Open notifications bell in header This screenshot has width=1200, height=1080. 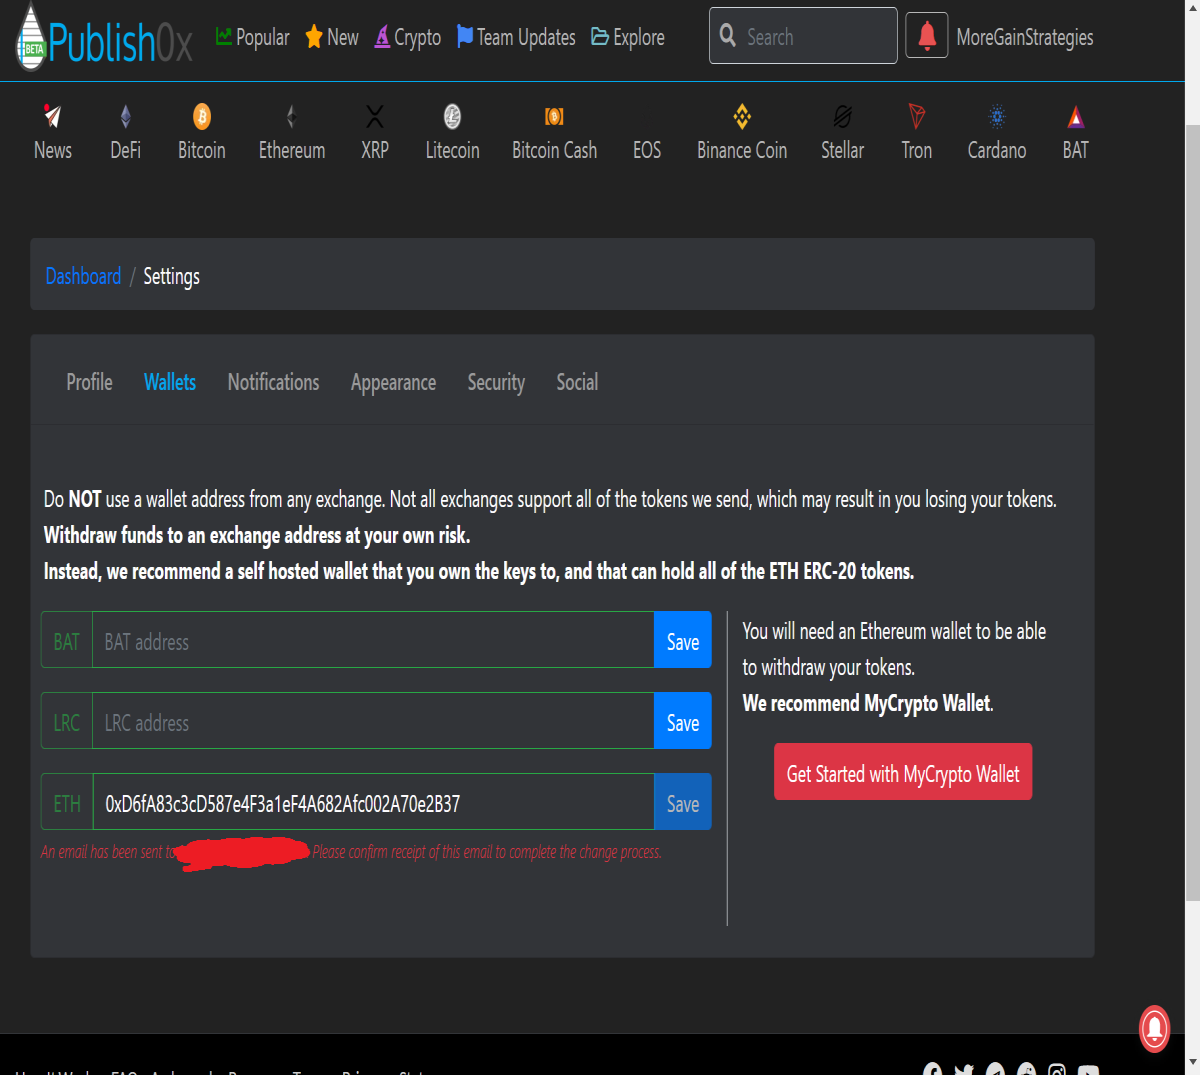click(927, 36)
